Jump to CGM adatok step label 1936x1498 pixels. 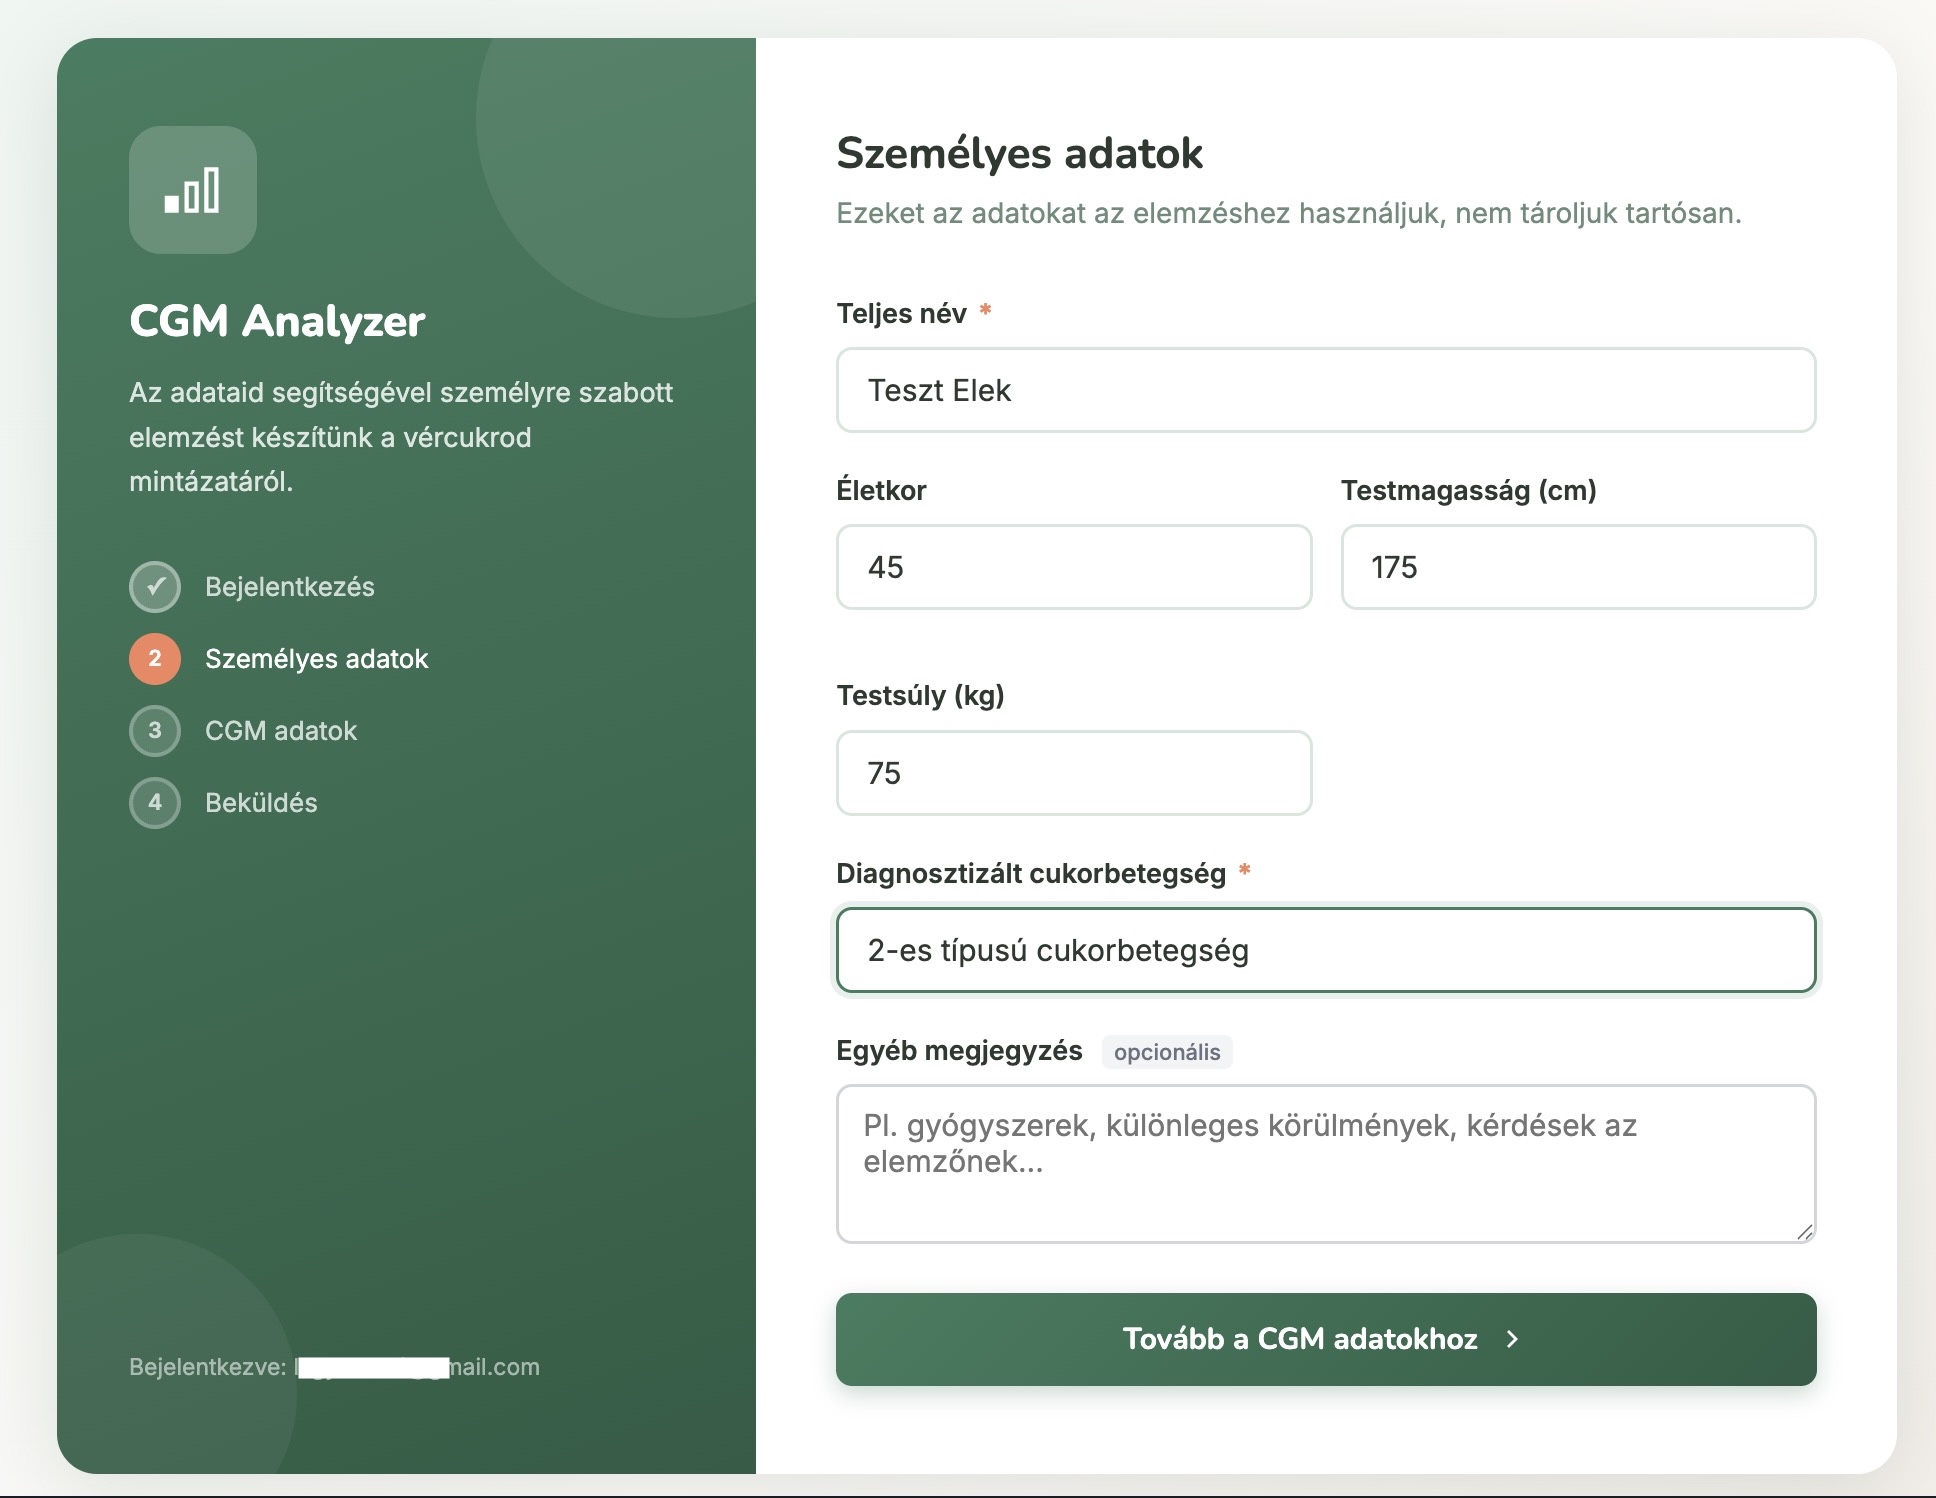[281, 731]
